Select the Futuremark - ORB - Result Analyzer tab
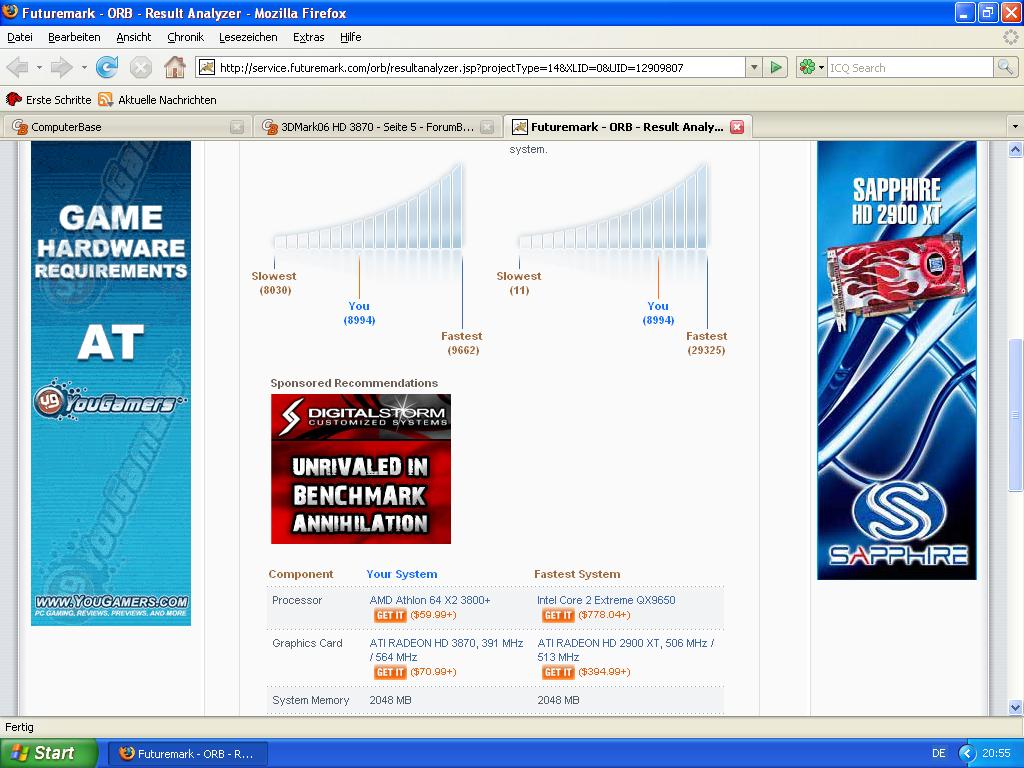Viewport: 1024px width, 768px height. (628, 127)
